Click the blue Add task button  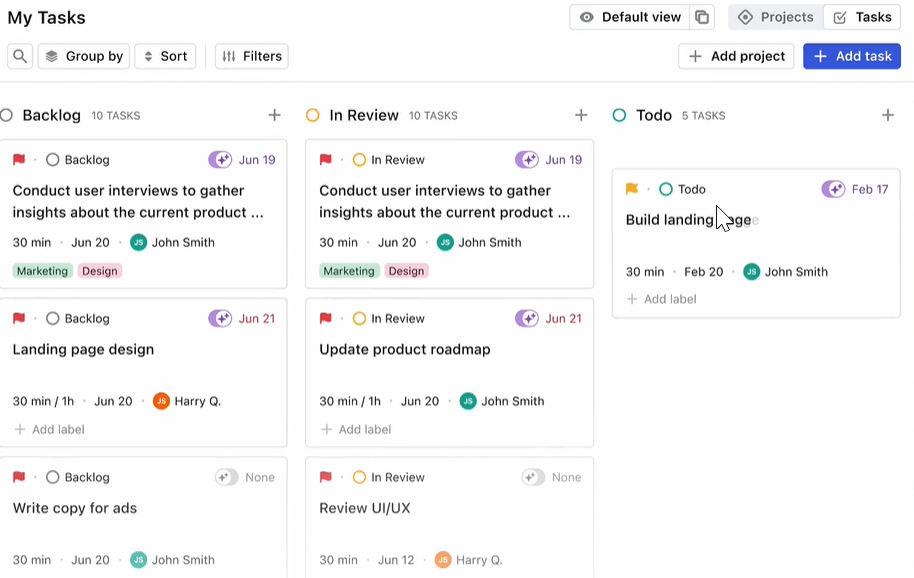(852, 57)
